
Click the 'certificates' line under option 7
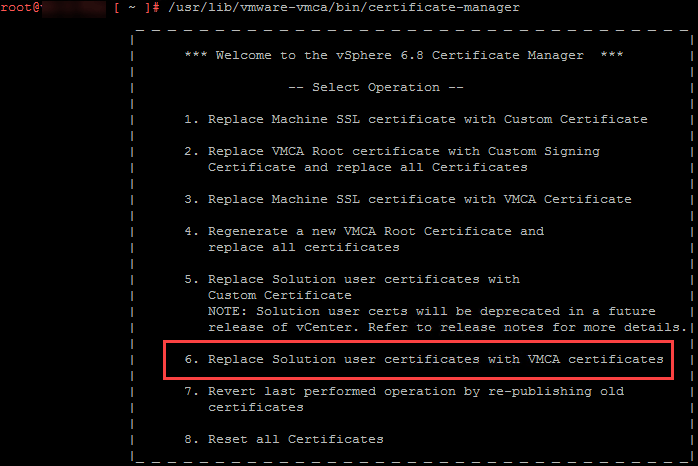click(x=256, y=407)
